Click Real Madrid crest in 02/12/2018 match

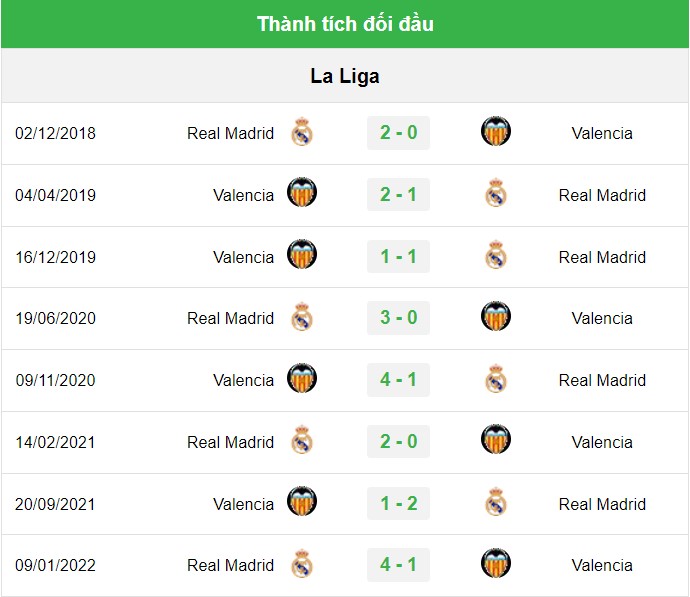pyautogui.click(x=302, y=132)
